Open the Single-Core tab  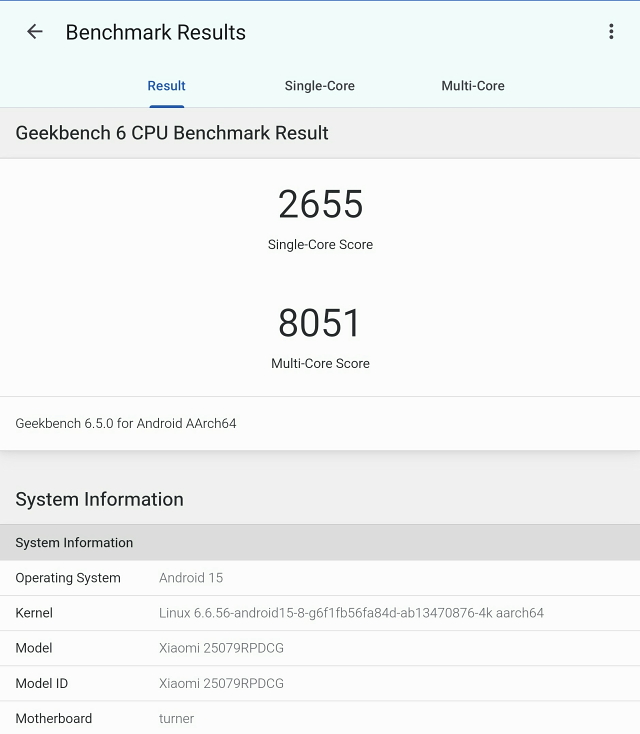click(319, 86)
